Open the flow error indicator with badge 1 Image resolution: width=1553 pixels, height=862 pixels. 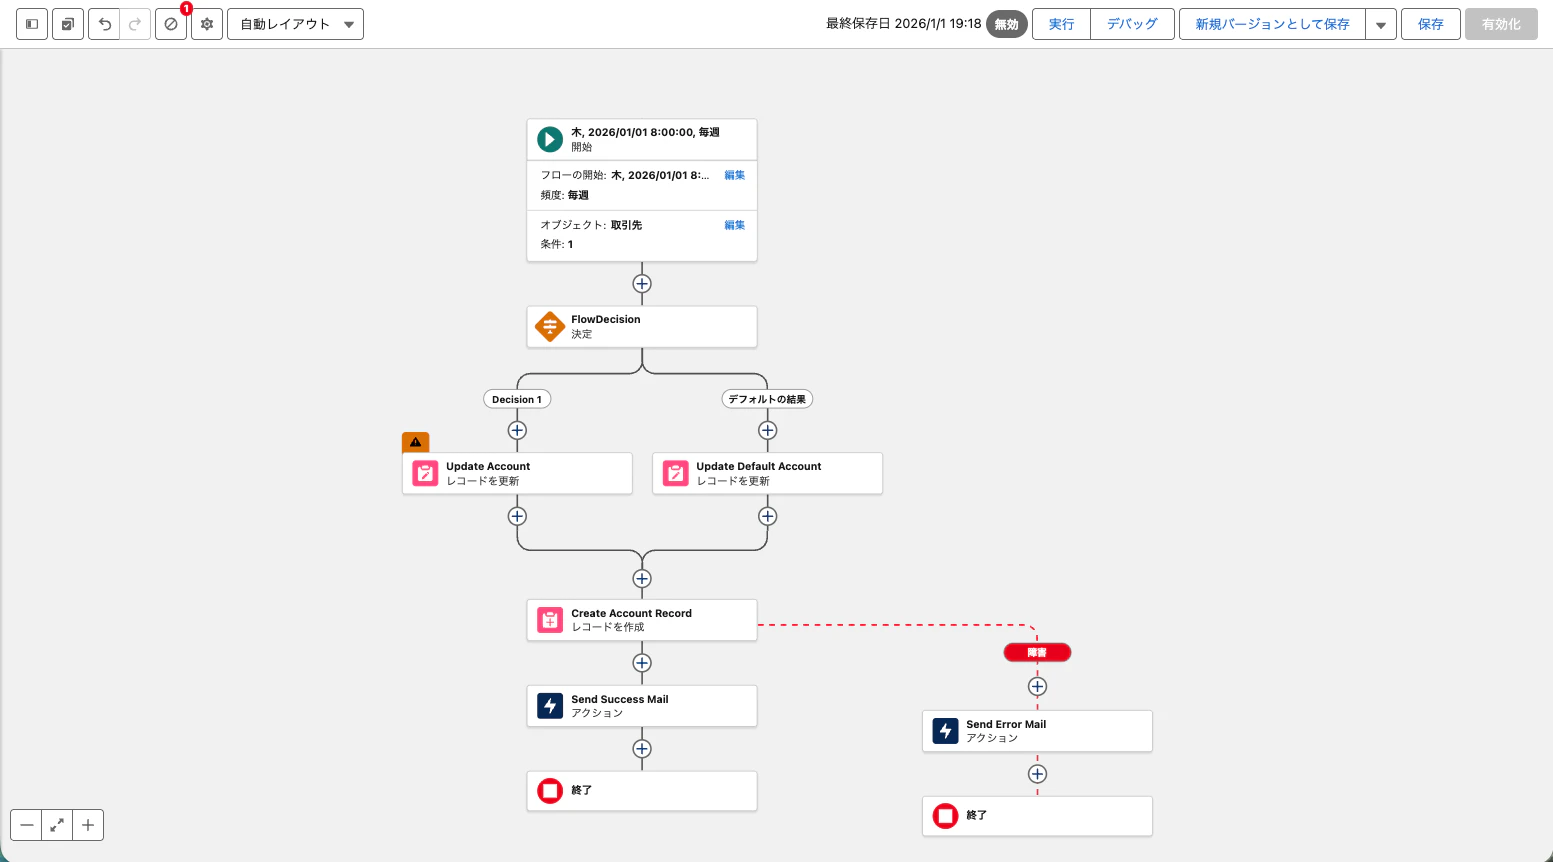(x=170, y=24)
